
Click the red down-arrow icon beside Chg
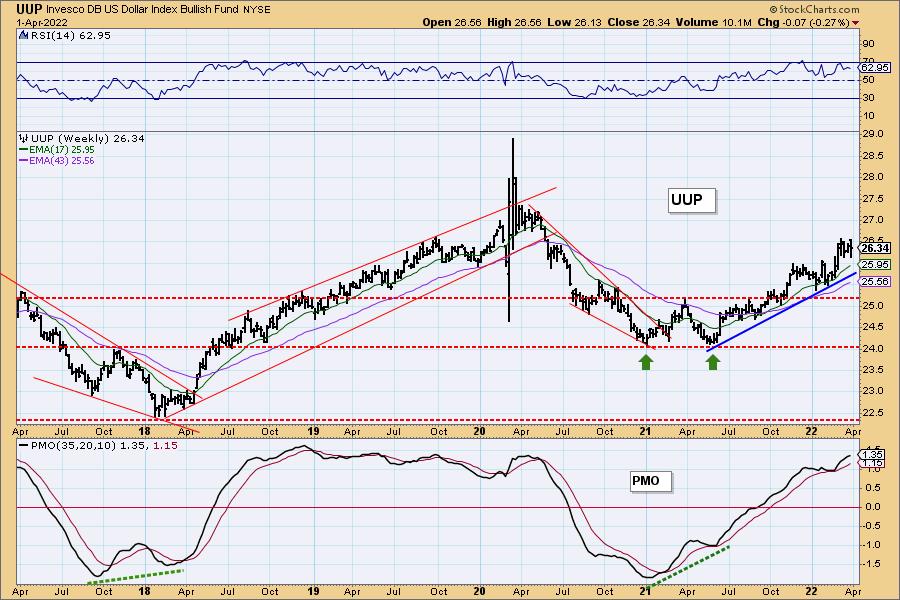pos(856,23)
